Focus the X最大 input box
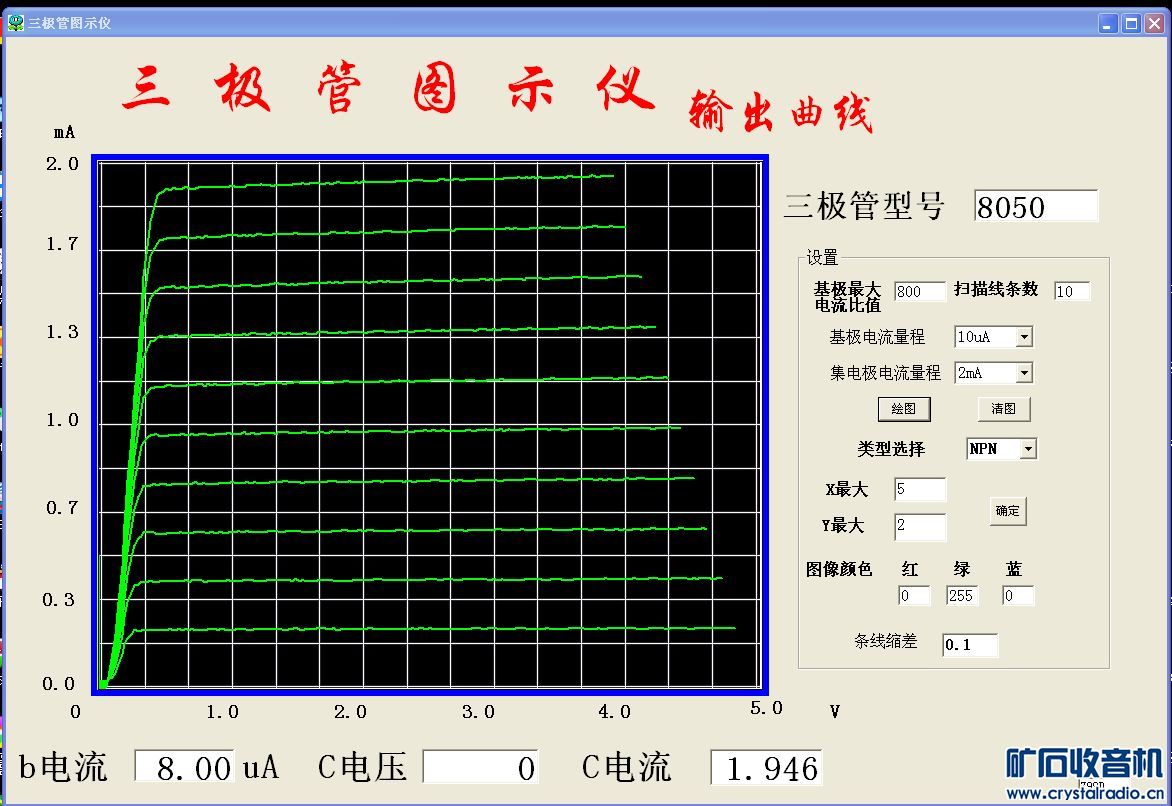 pyautogui.click(x=919, y=489)
